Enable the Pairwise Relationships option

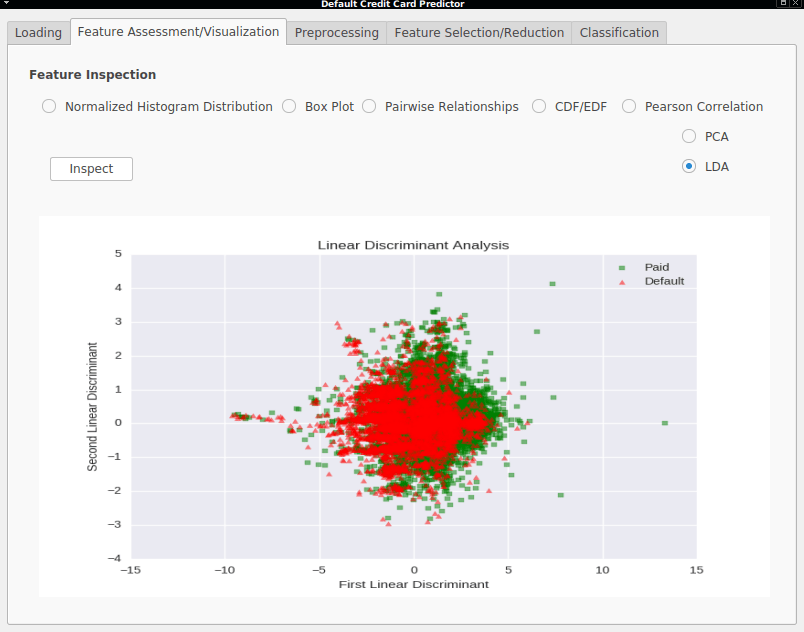(369, 106)
